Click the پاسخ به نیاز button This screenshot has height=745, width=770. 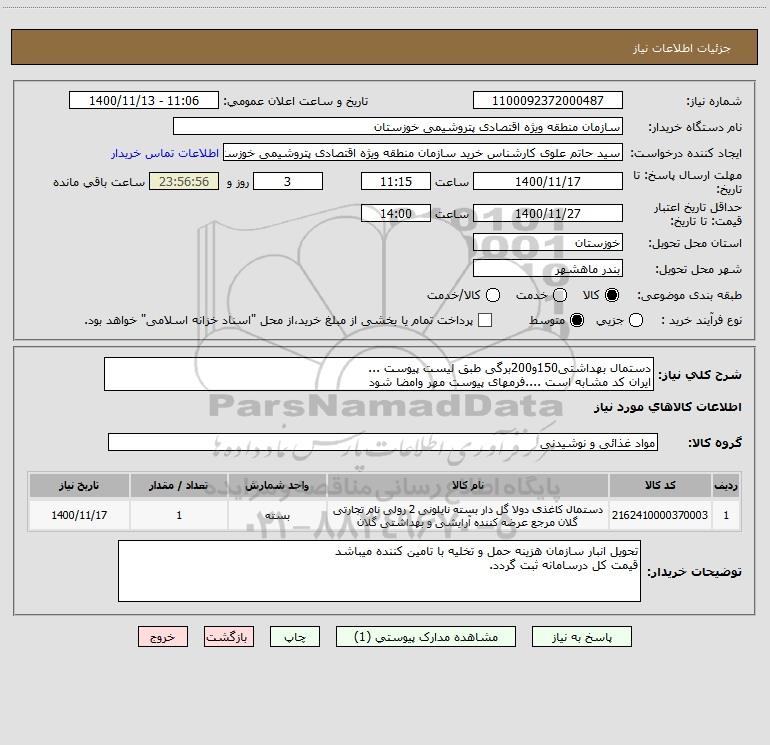(x=581, y=637)
